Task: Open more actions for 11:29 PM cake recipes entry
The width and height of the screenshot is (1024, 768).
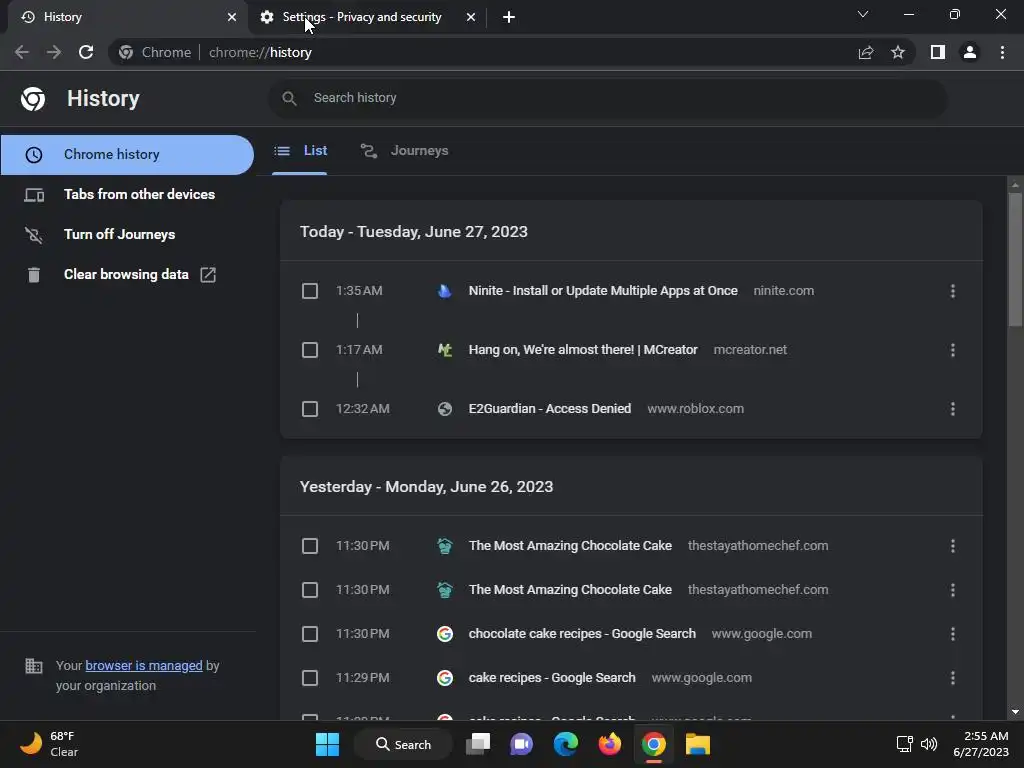Action: tap(953, 678)
